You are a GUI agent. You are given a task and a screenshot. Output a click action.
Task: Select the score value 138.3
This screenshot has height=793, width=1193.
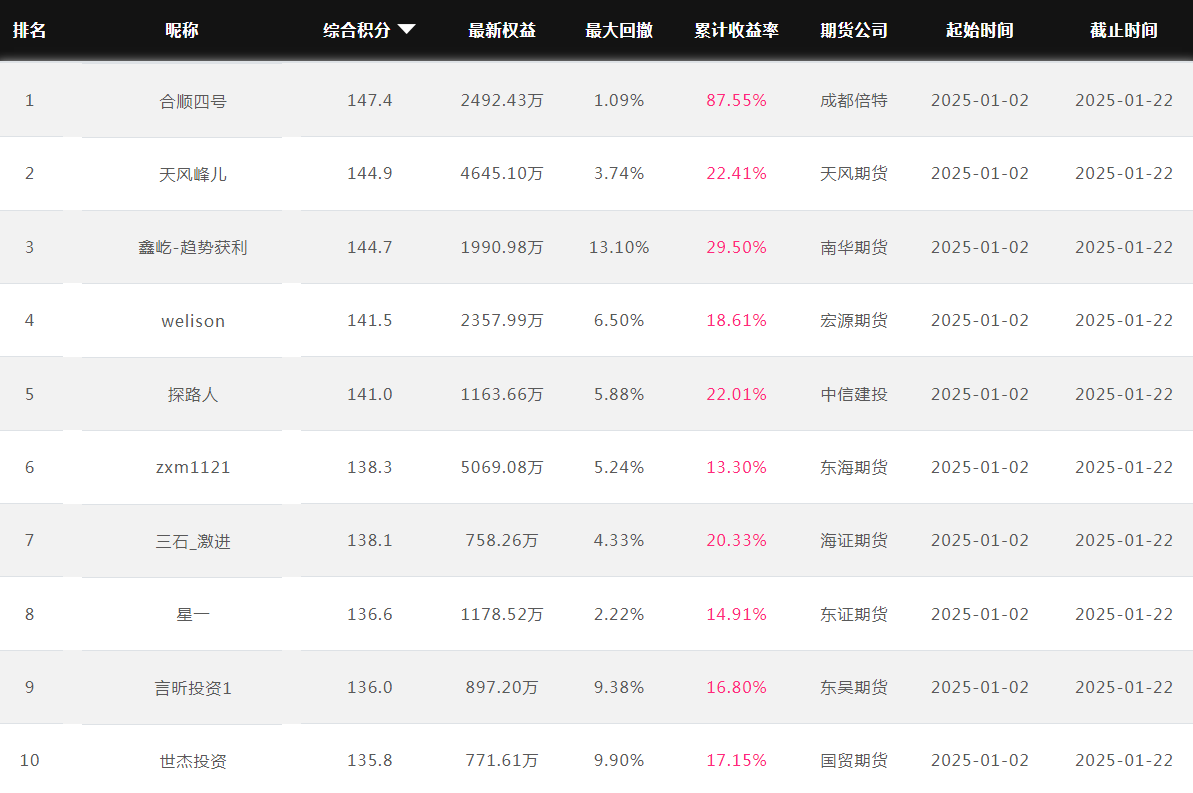(370, 467)
